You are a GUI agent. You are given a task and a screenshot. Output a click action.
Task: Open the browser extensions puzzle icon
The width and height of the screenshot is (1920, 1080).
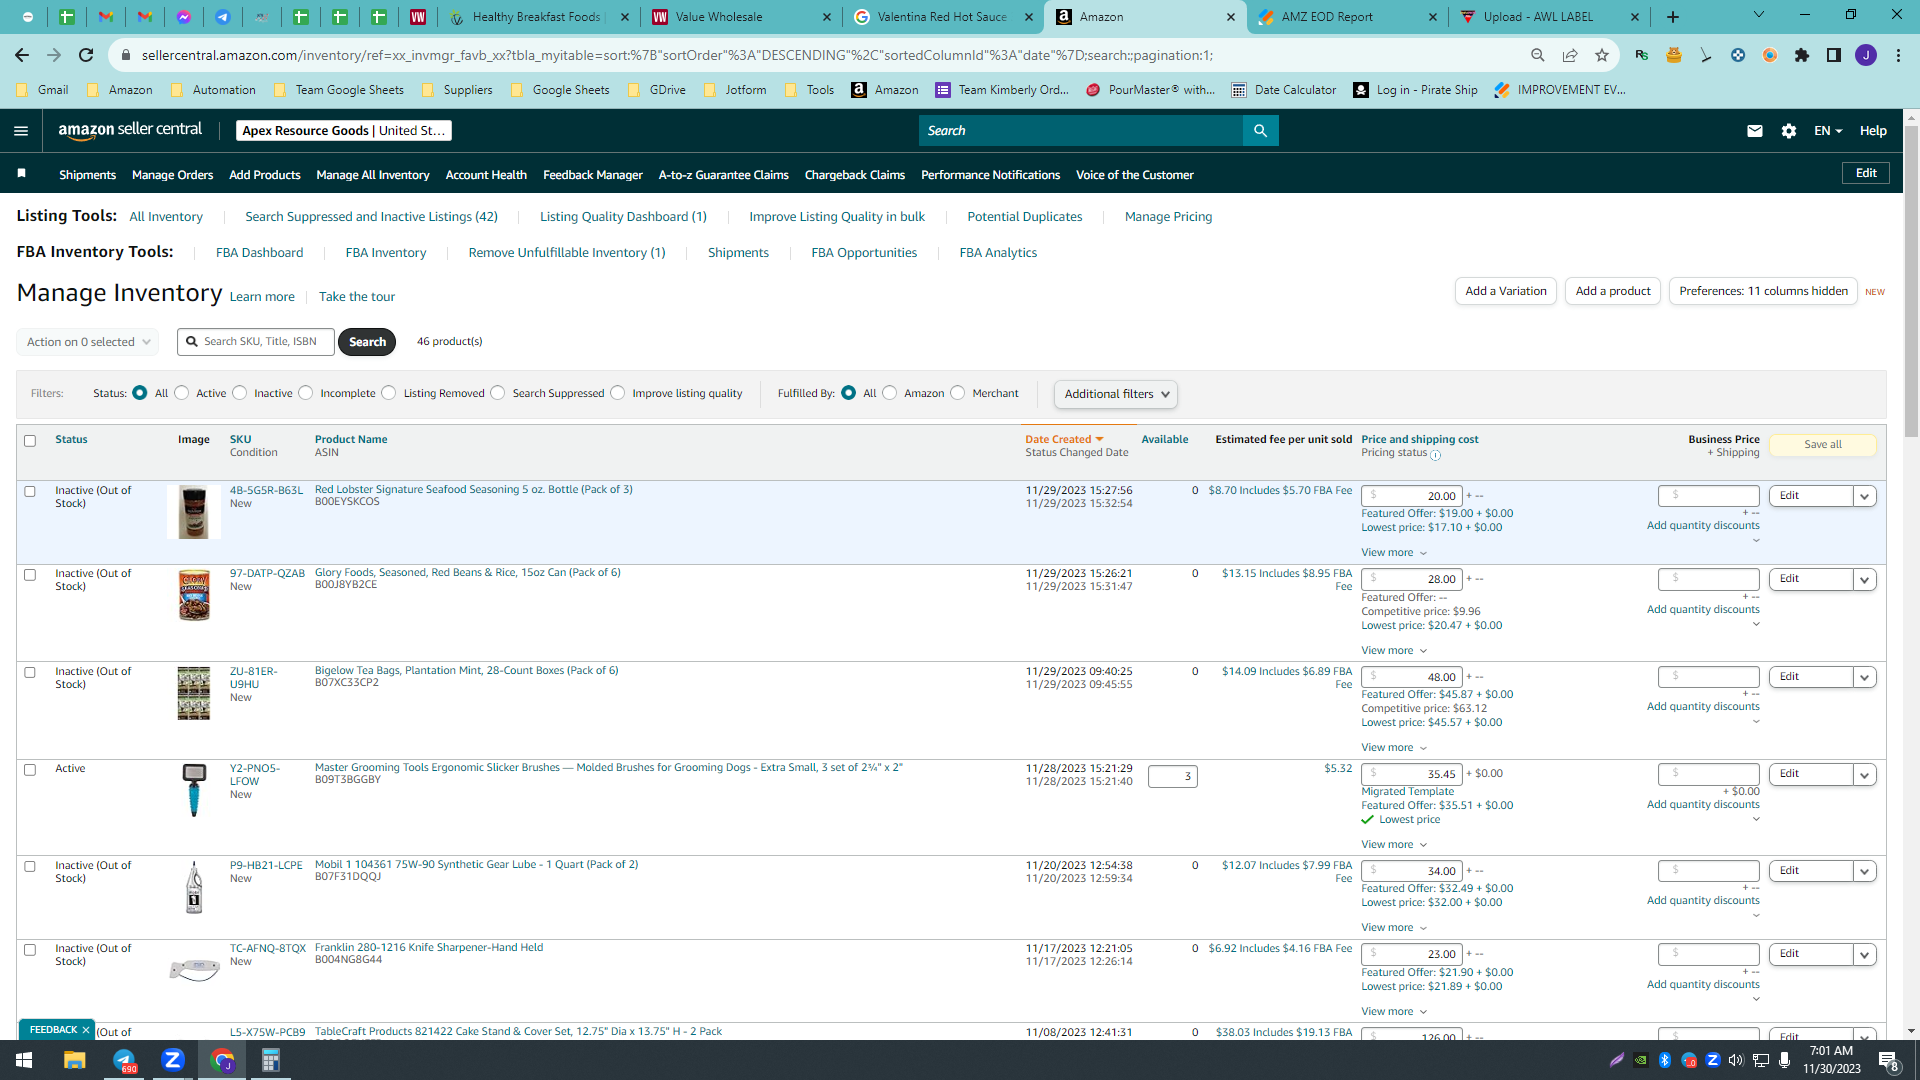1802,55
